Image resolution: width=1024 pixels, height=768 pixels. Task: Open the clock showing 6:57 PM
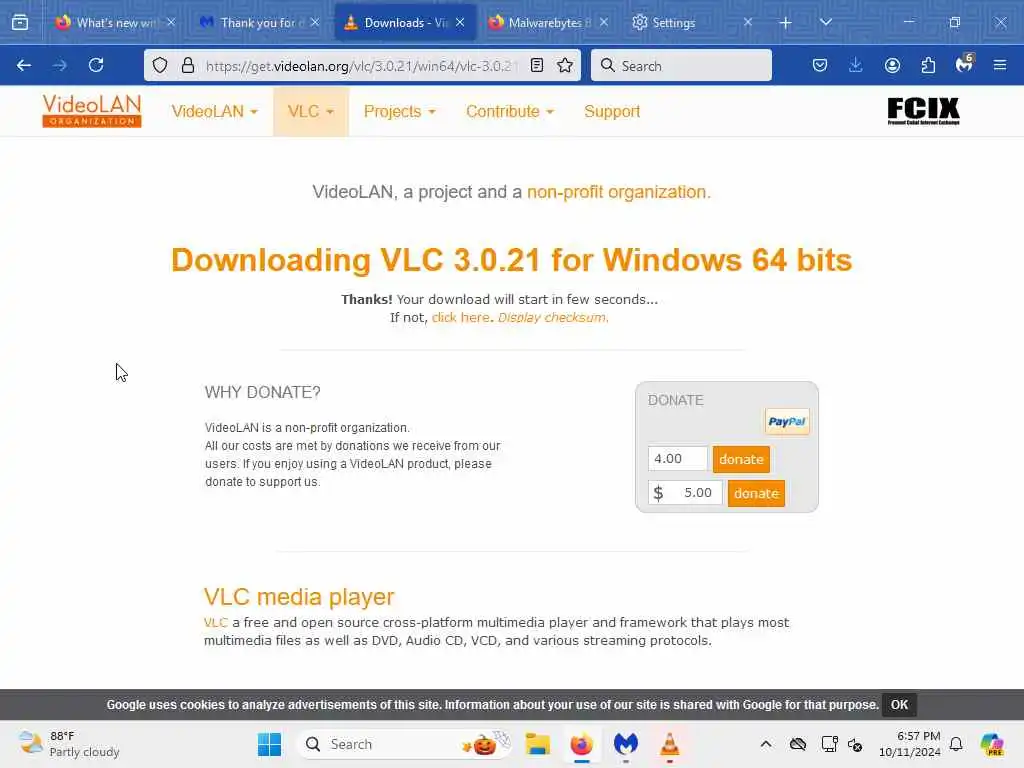pyautogui.click(x=910, y=744)
